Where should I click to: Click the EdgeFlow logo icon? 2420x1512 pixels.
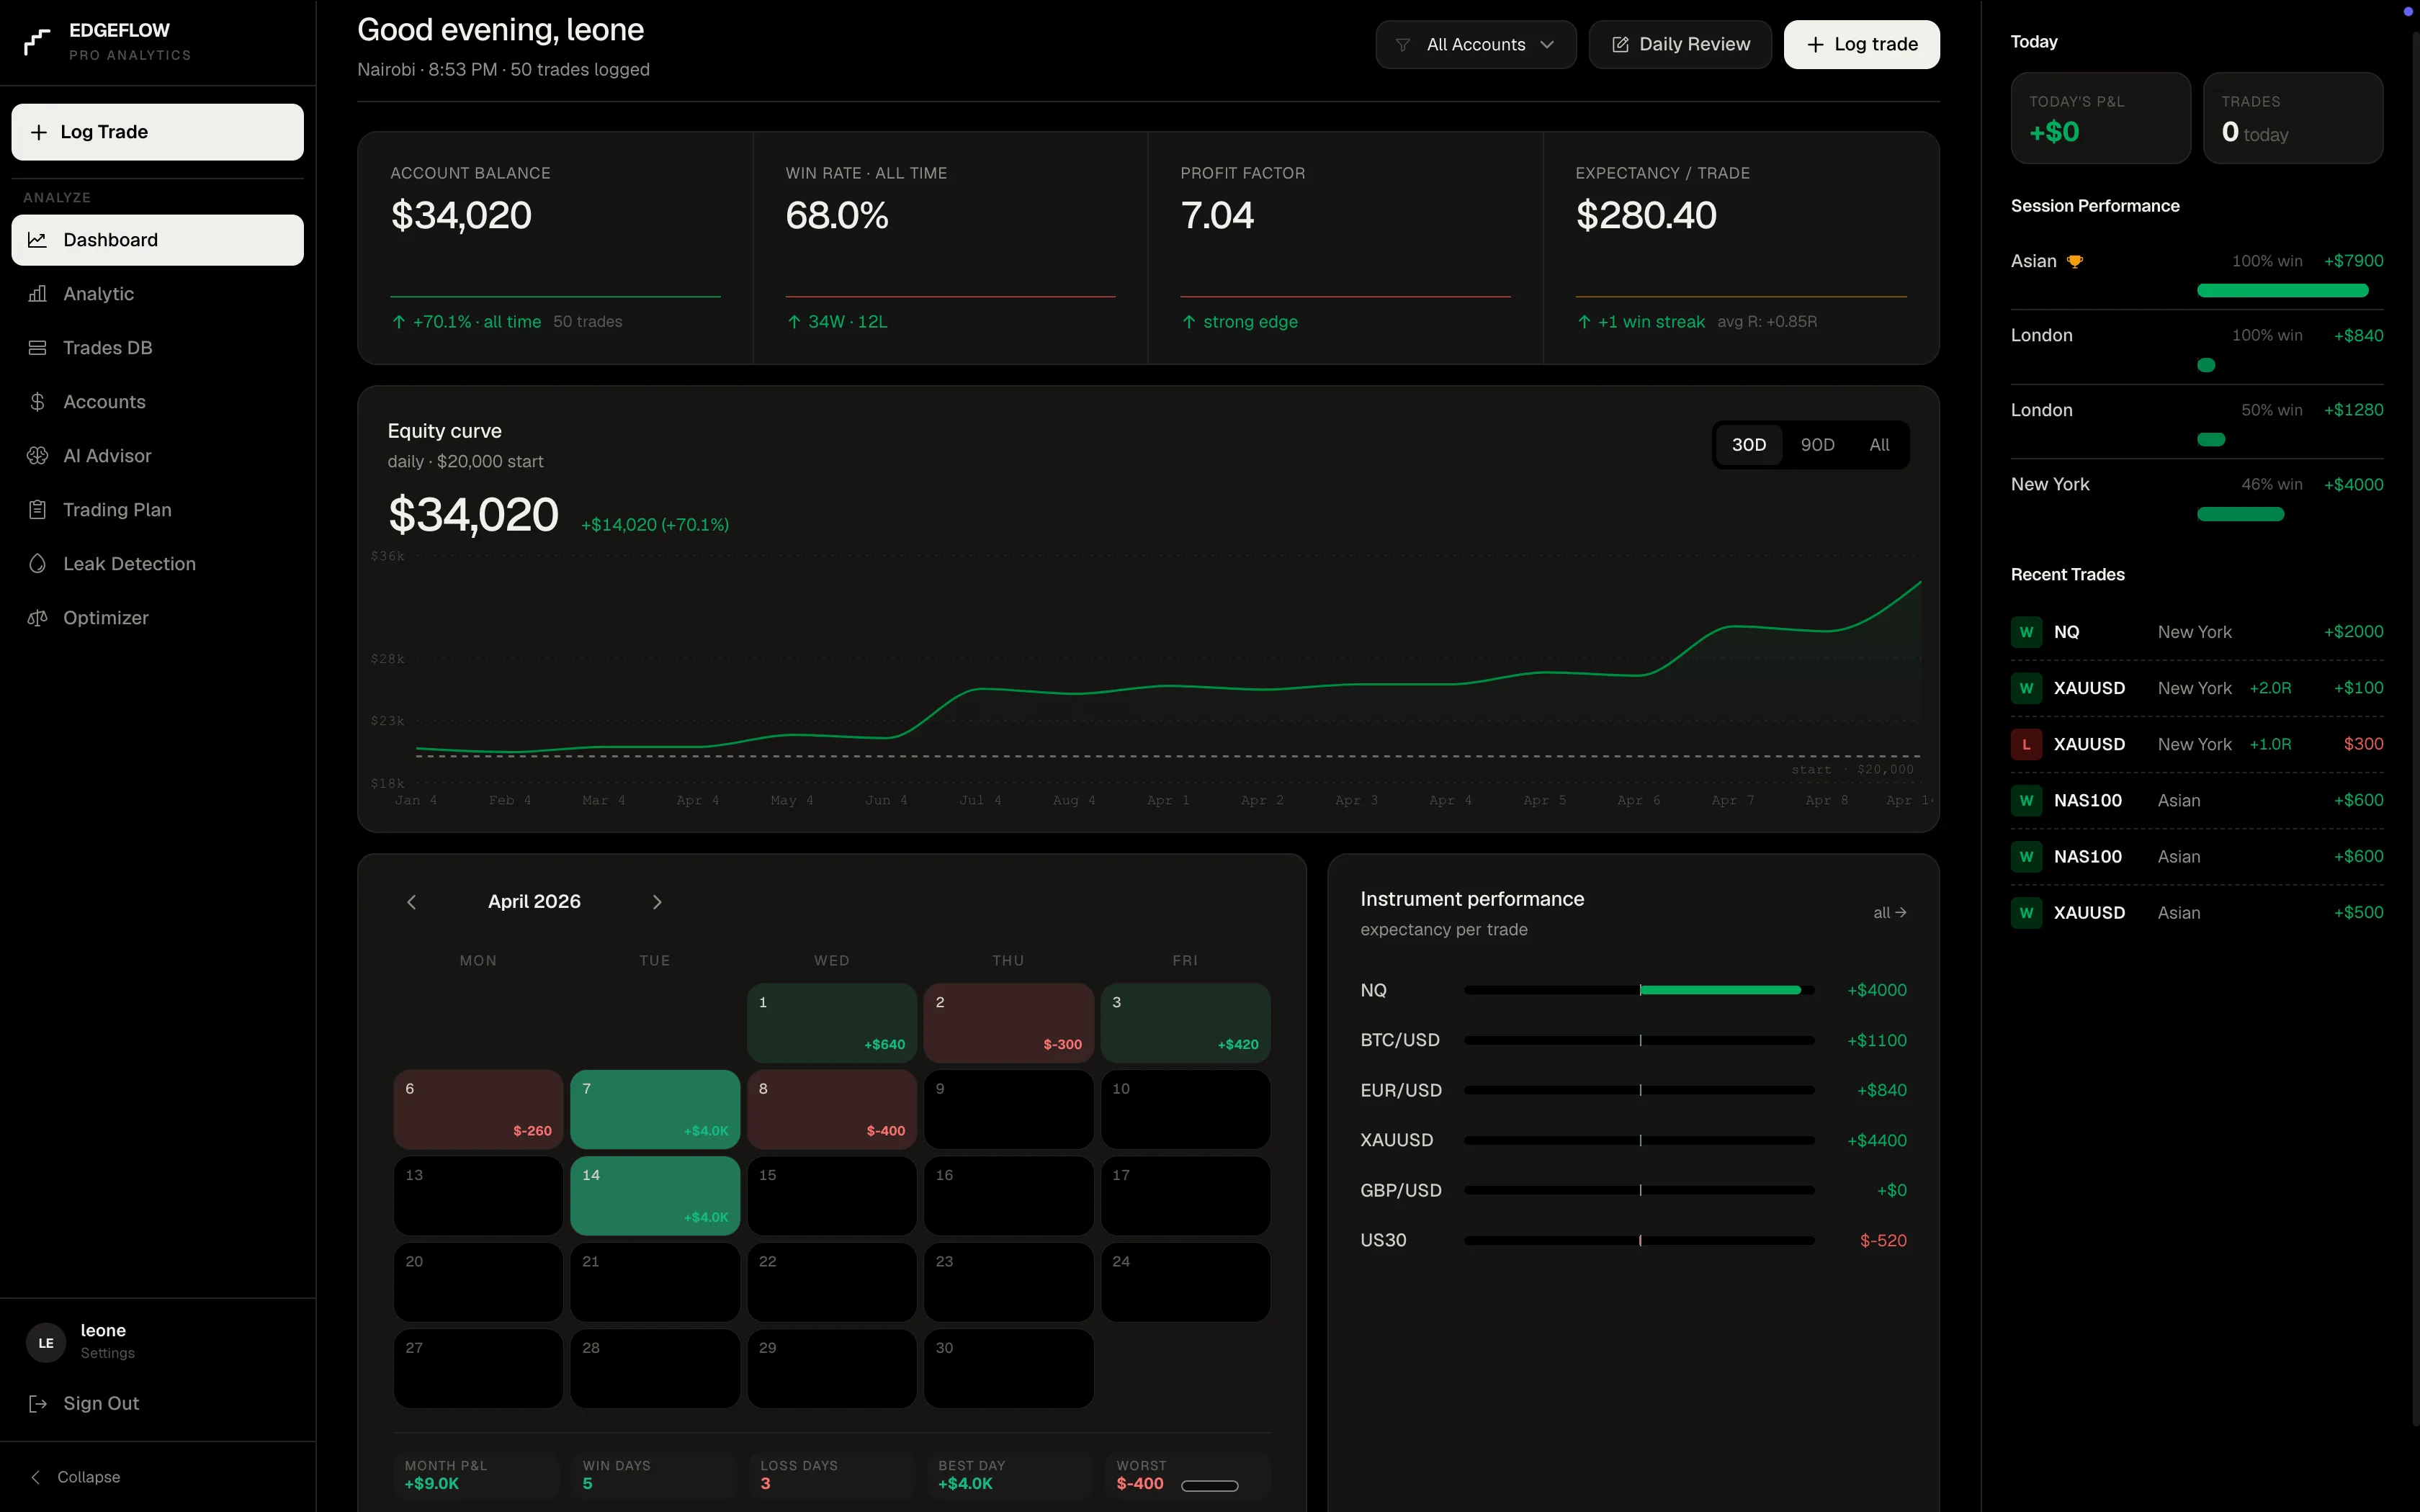coord(37,42)
